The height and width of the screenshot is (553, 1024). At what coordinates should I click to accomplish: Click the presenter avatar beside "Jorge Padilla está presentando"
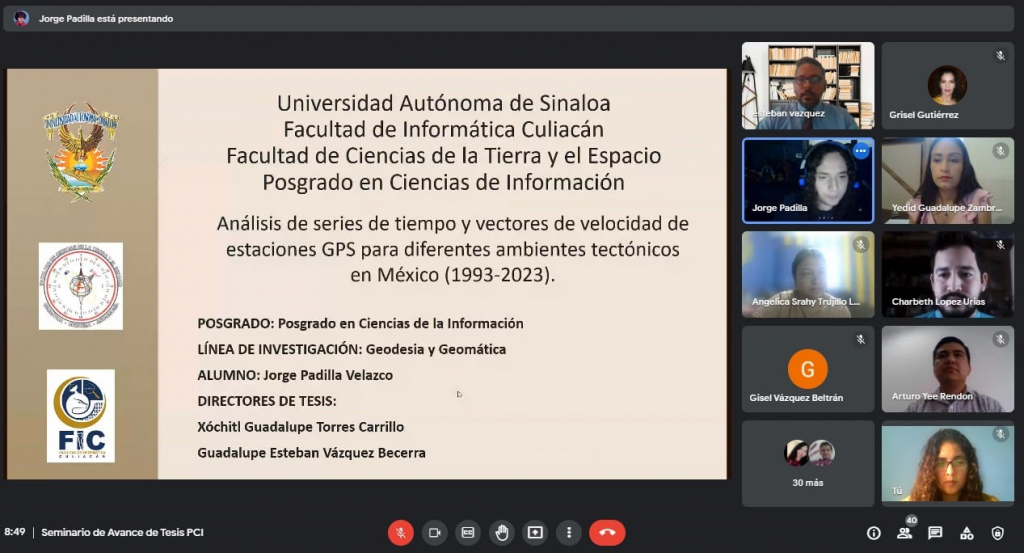coord(22,18)
